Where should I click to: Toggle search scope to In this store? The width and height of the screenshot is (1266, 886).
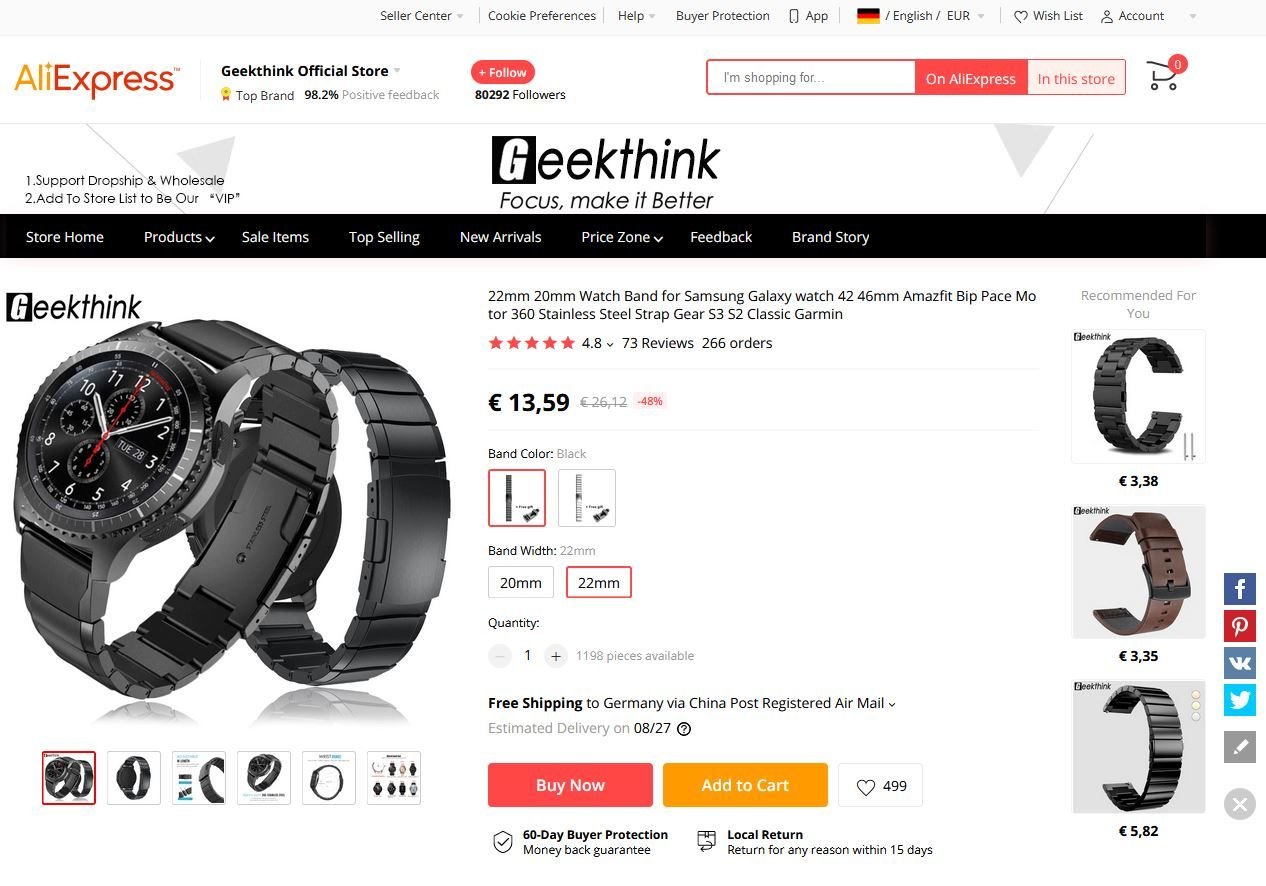1076,78
